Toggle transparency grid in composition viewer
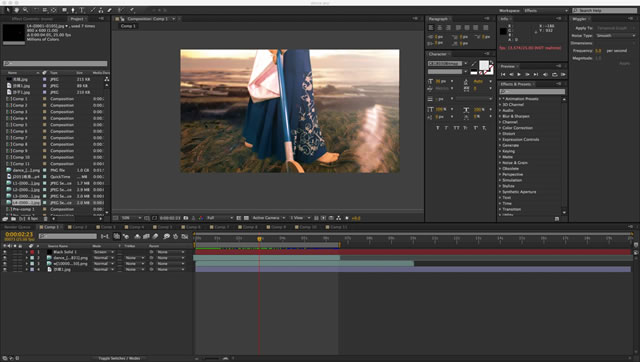The width and height of the screenshot is (640, 362). (x=247, y=218)
